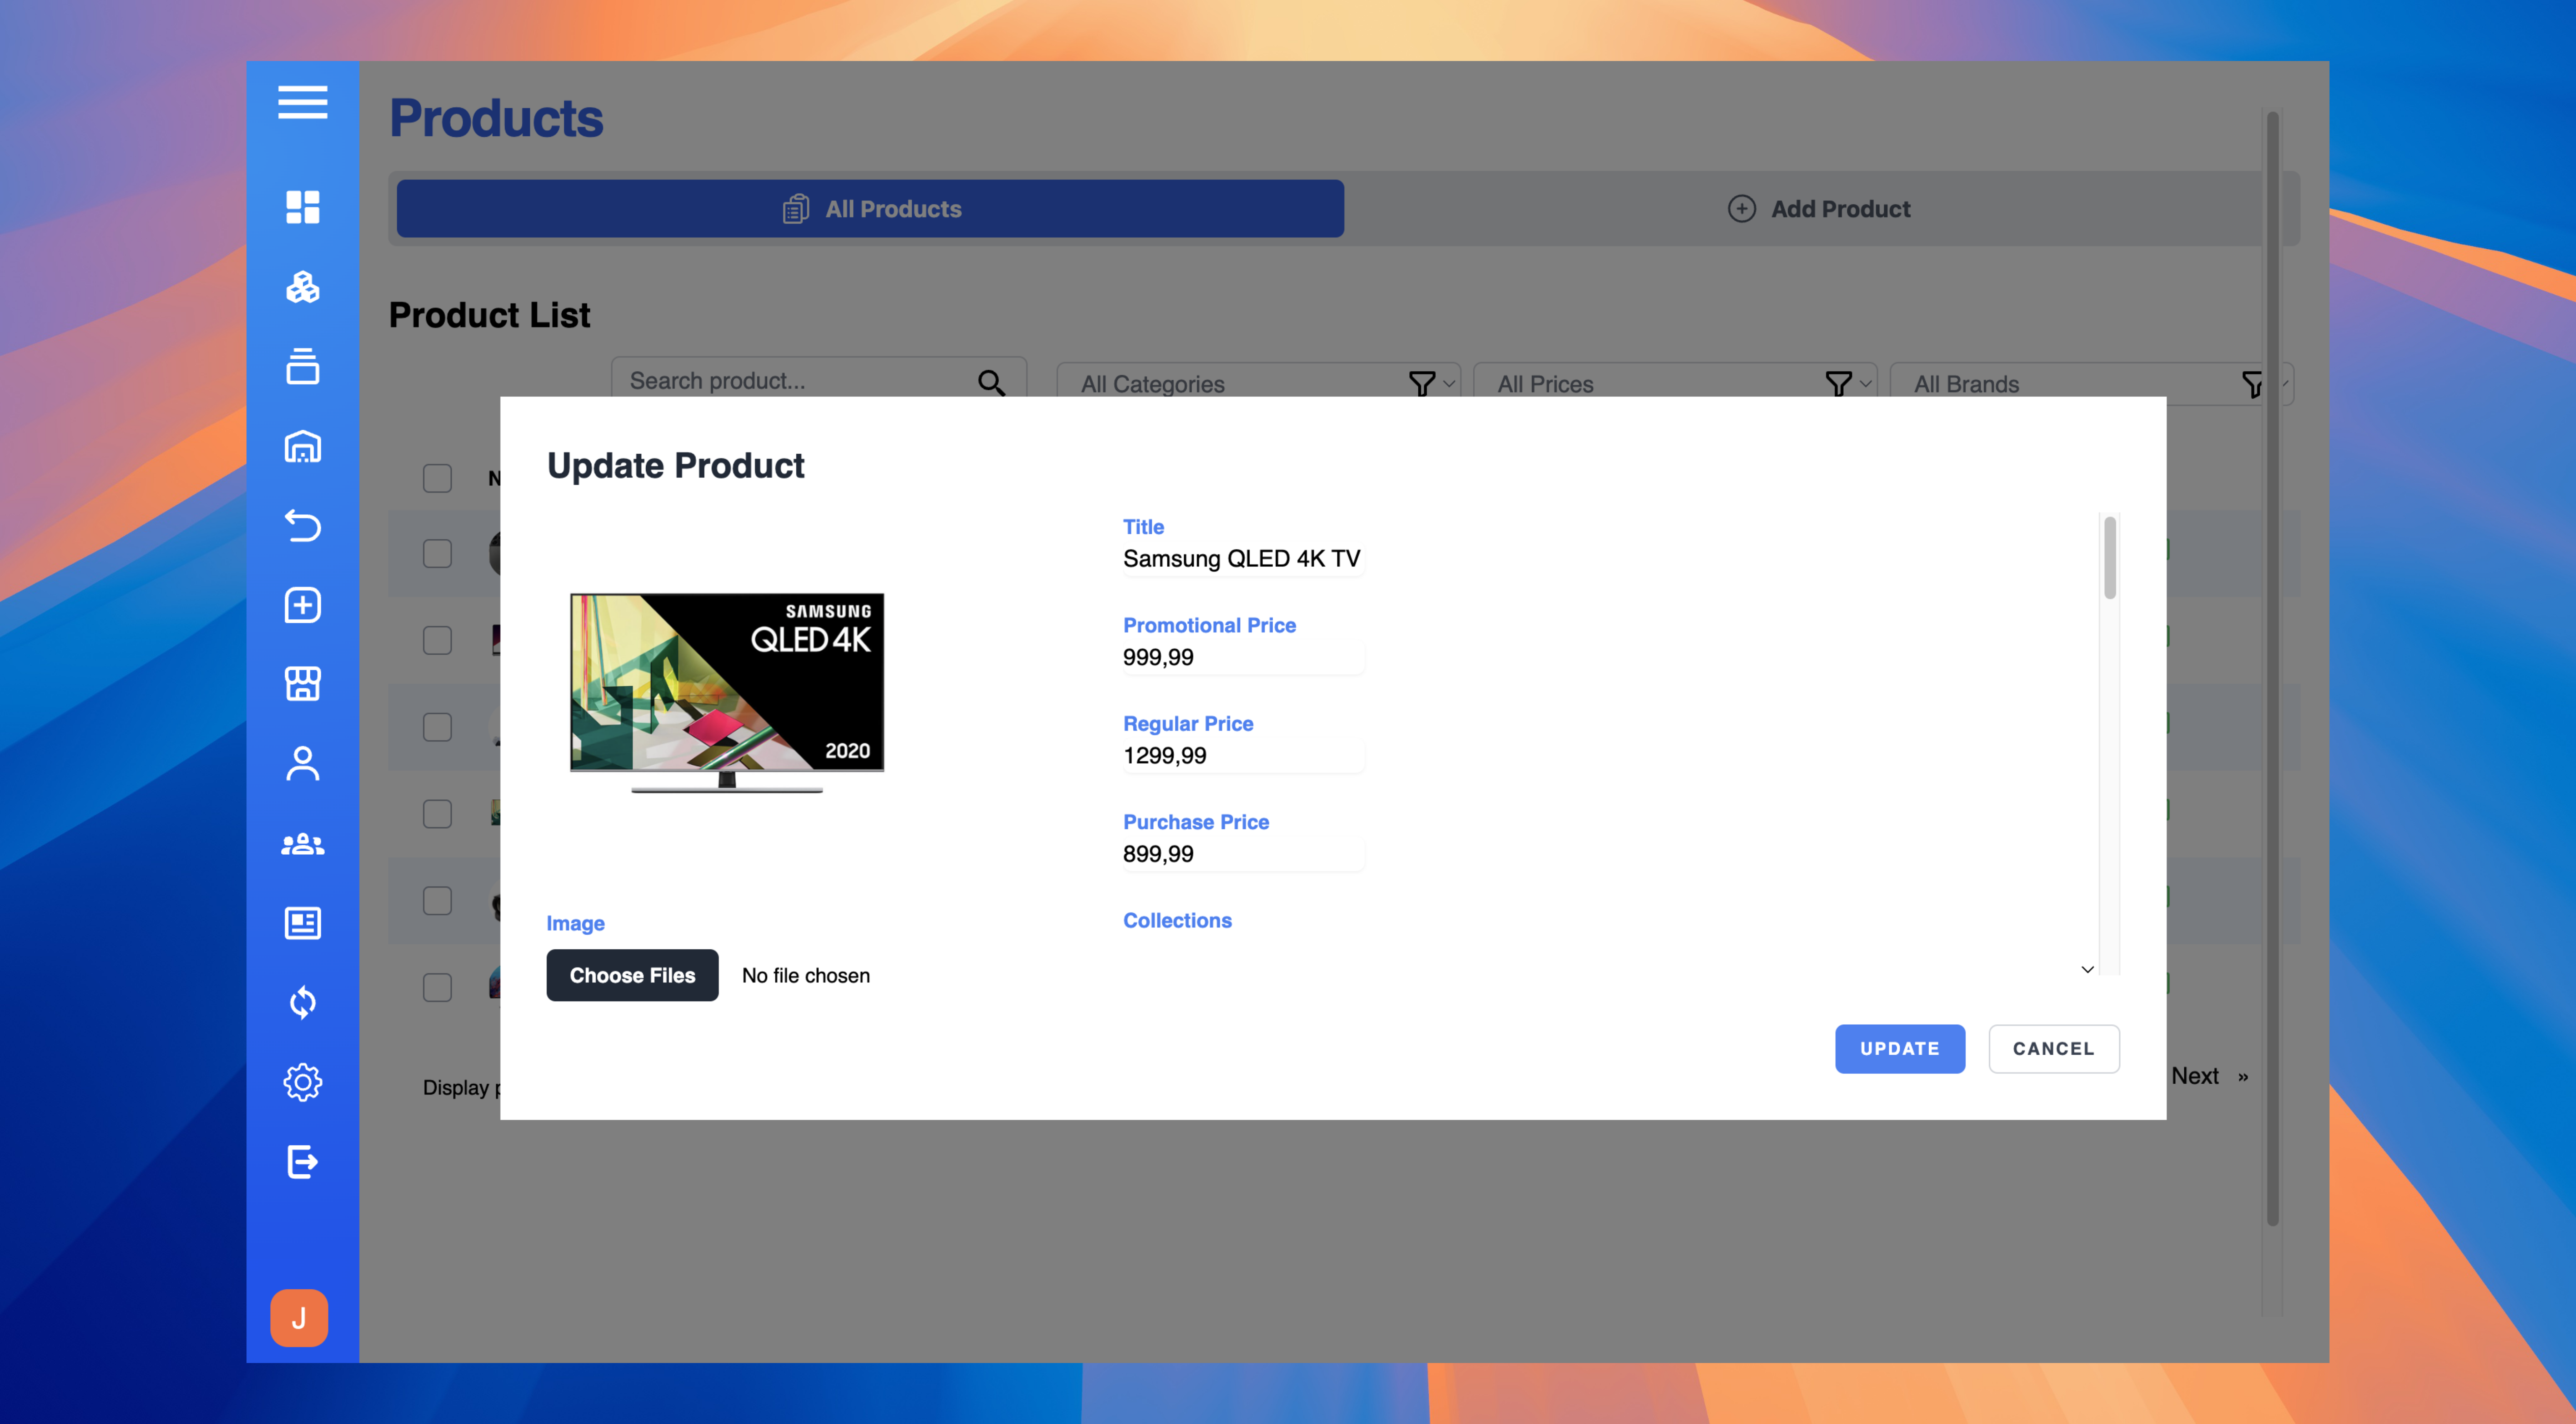Open the store front icon in sidebar
Image resolution: width=2576 pixels, height=1424 pixels.
302,684
